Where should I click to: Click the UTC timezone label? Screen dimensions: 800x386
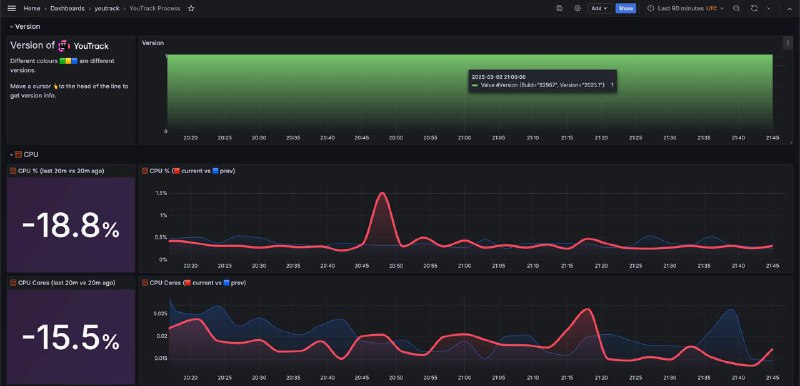(711, 8)
